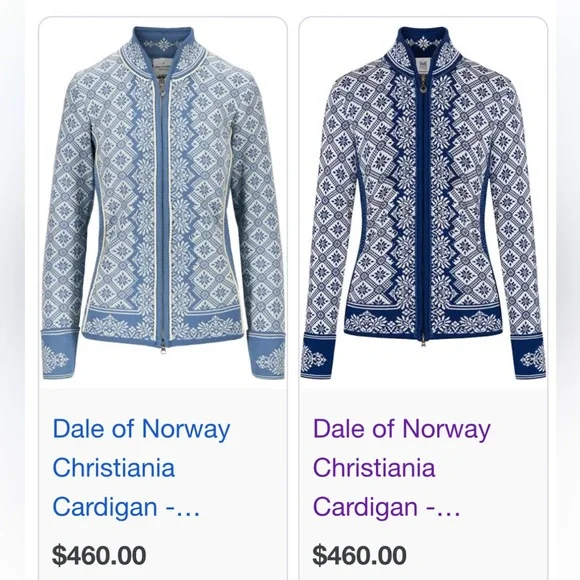
Task: Click the purple truncated "Cardigan -…" text
Action: (387, 506)
